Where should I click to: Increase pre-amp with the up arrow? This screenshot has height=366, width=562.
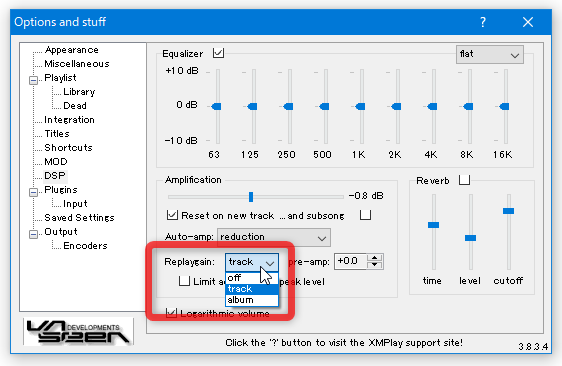click(375, 258)
